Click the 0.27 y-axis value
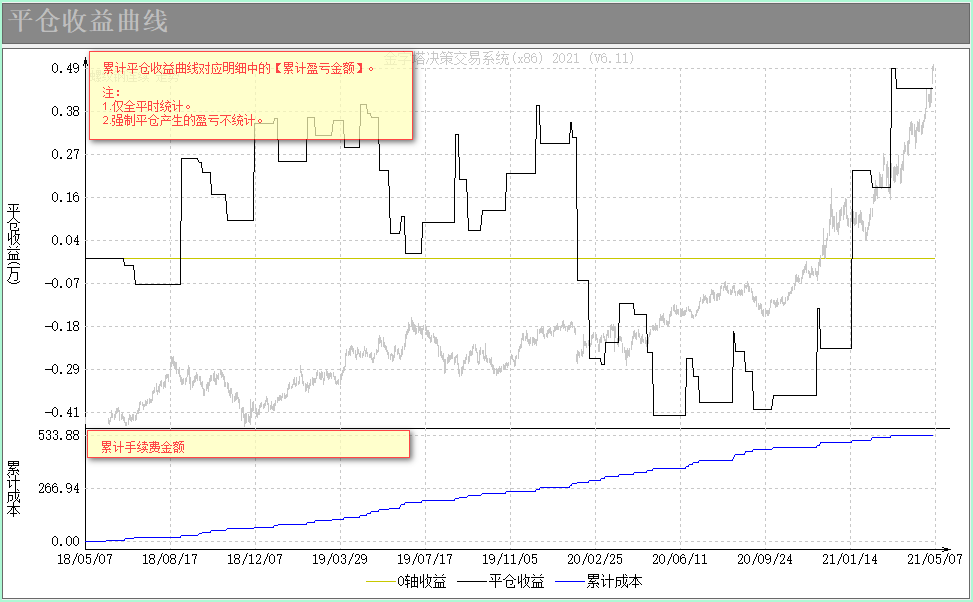Viewport: 973px width, 602px height. [65, 155]
